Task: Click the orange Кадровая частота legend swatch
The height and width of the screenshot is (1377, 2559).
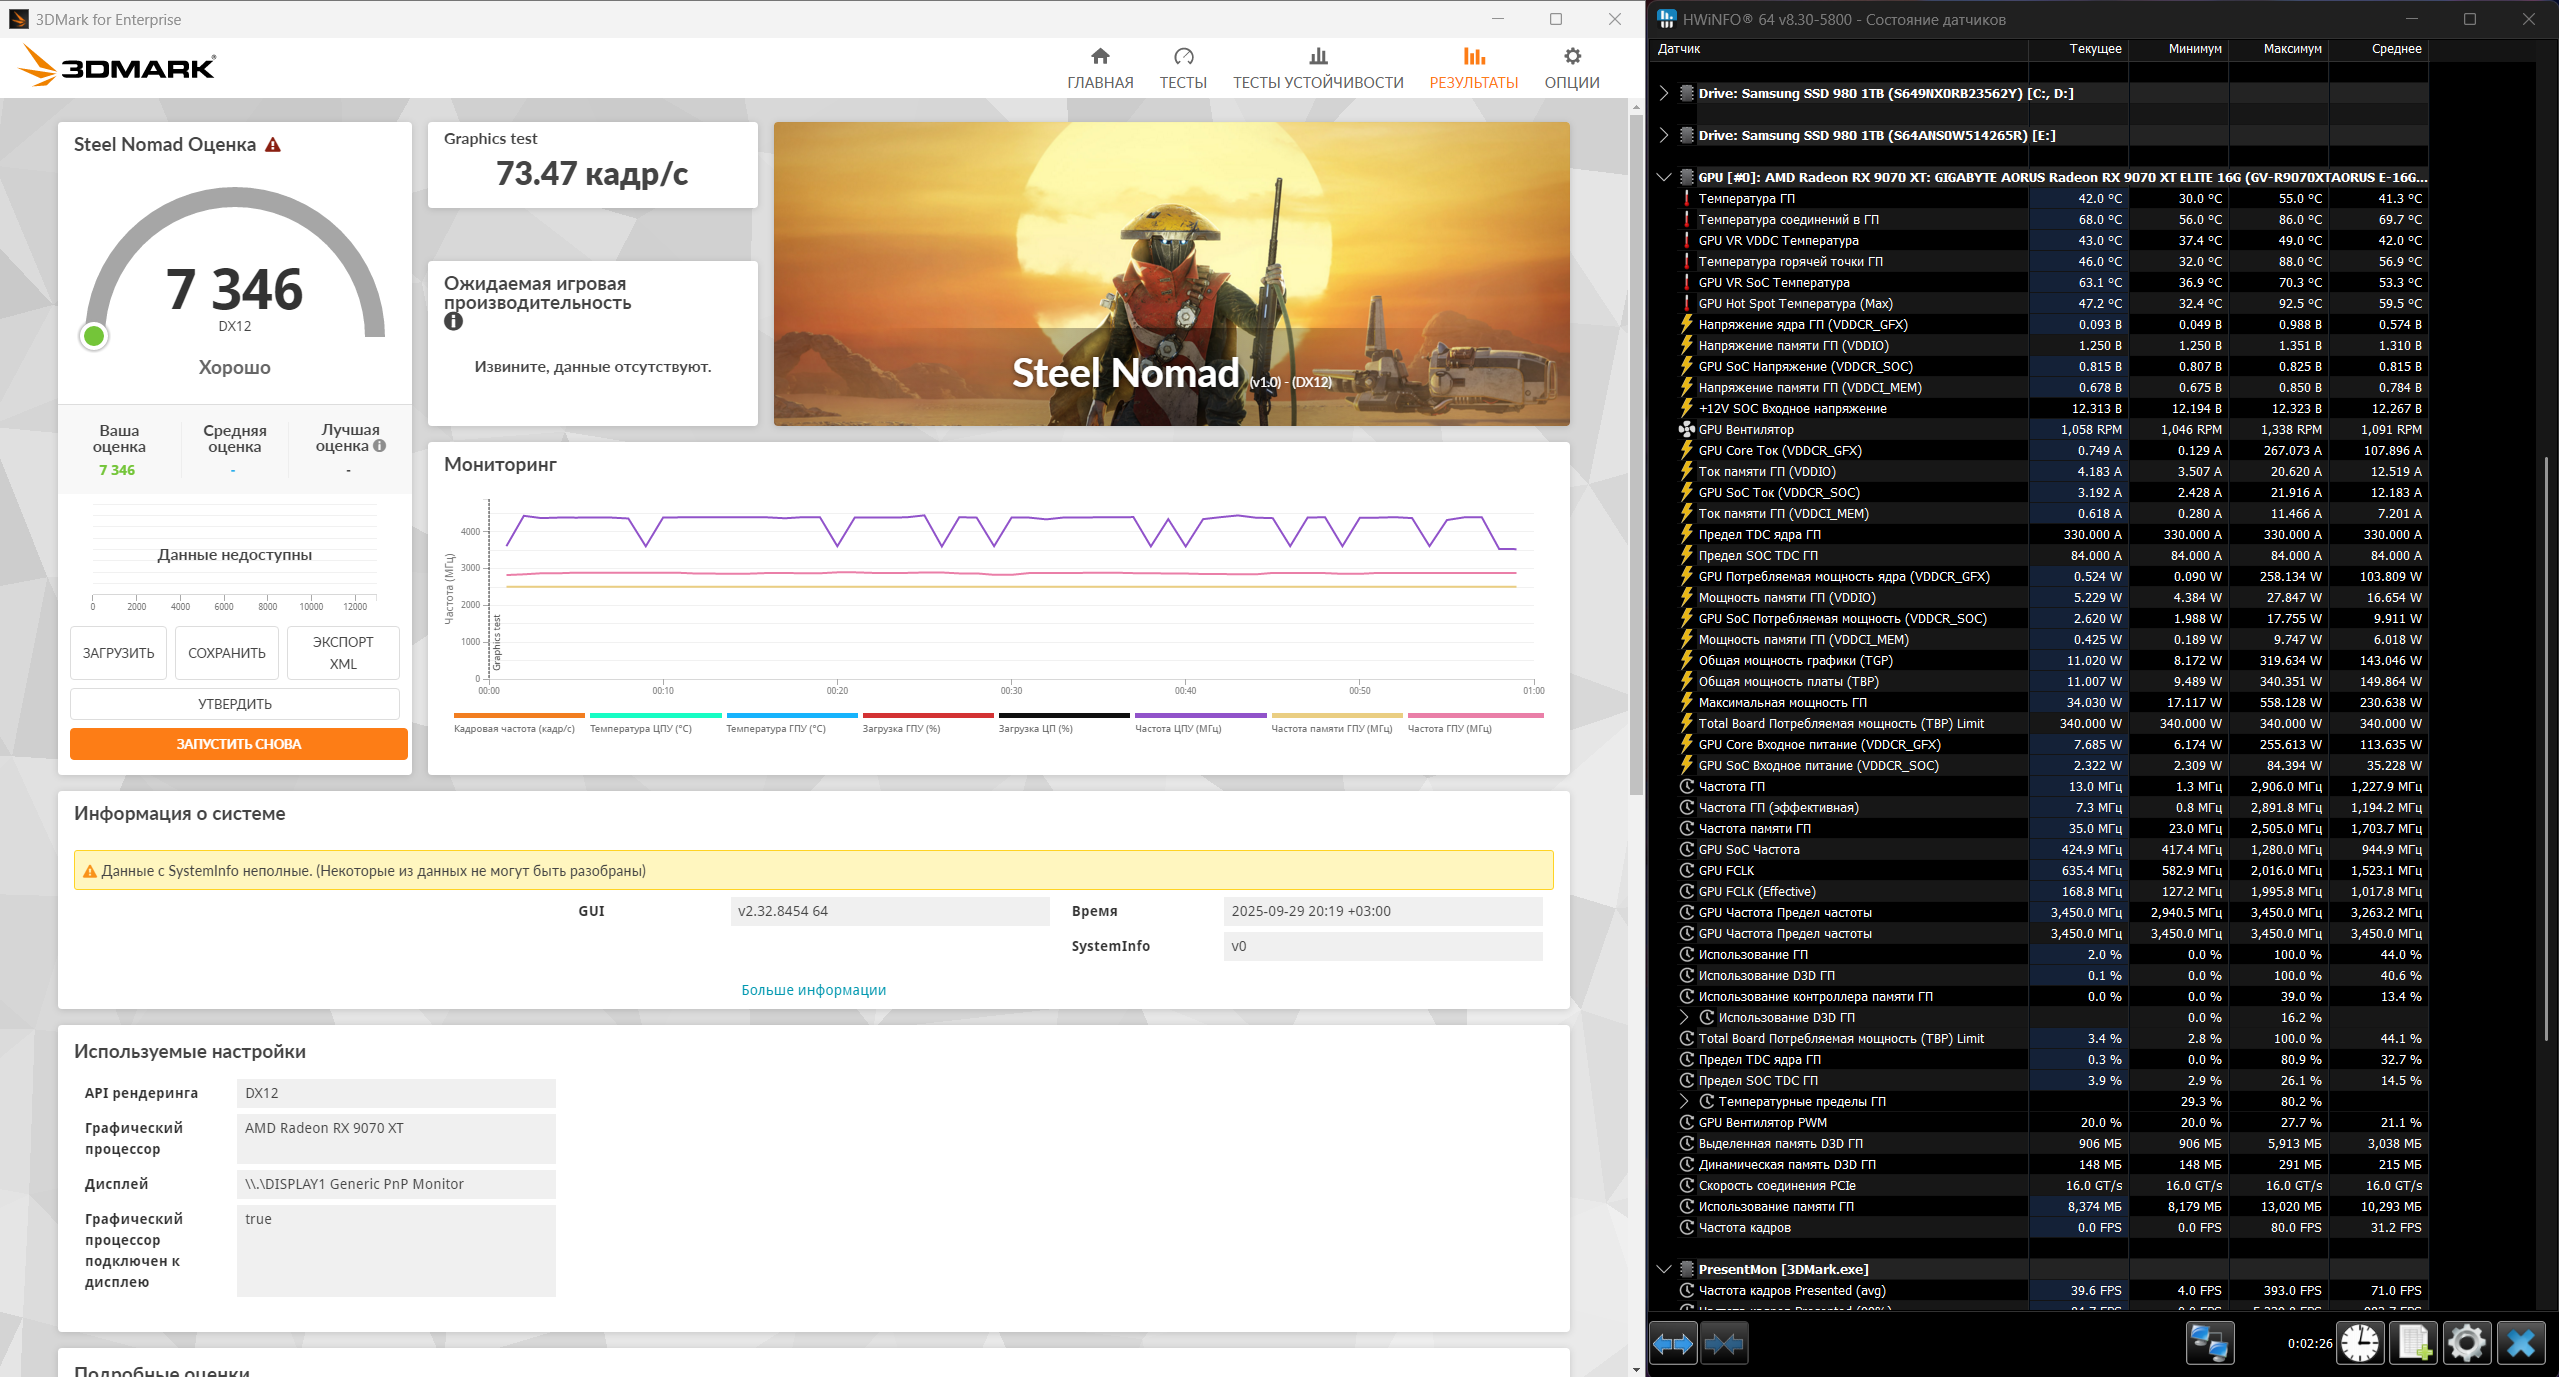Action: 519,715
